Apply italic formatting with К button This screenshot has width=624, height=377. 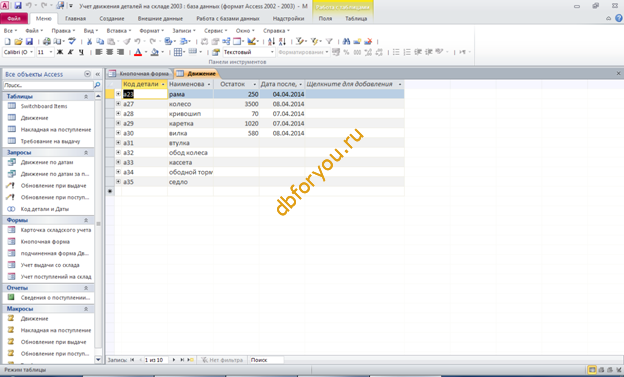[x=70, y=52]
